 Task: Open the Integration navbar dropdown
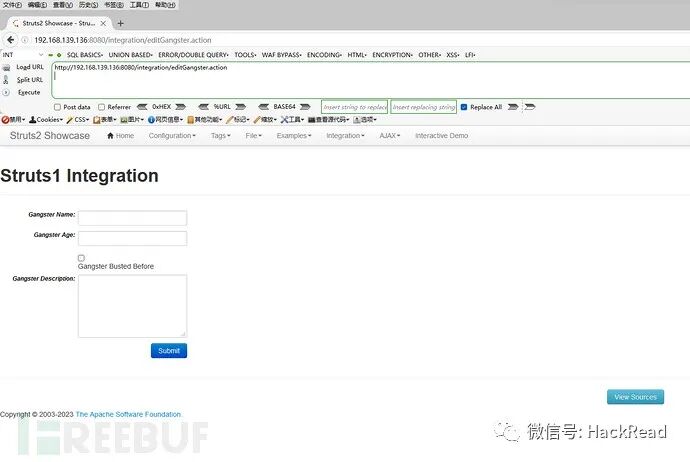[x=345, y=136]
